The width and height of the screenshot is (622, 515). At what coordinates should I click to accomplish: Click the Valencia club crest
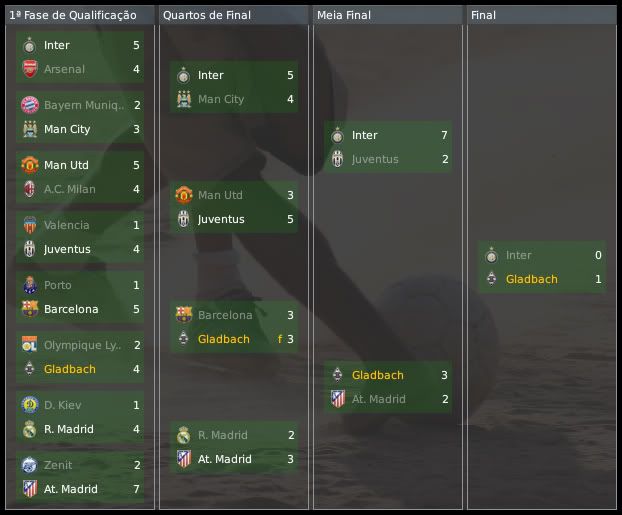pos(29,225)
